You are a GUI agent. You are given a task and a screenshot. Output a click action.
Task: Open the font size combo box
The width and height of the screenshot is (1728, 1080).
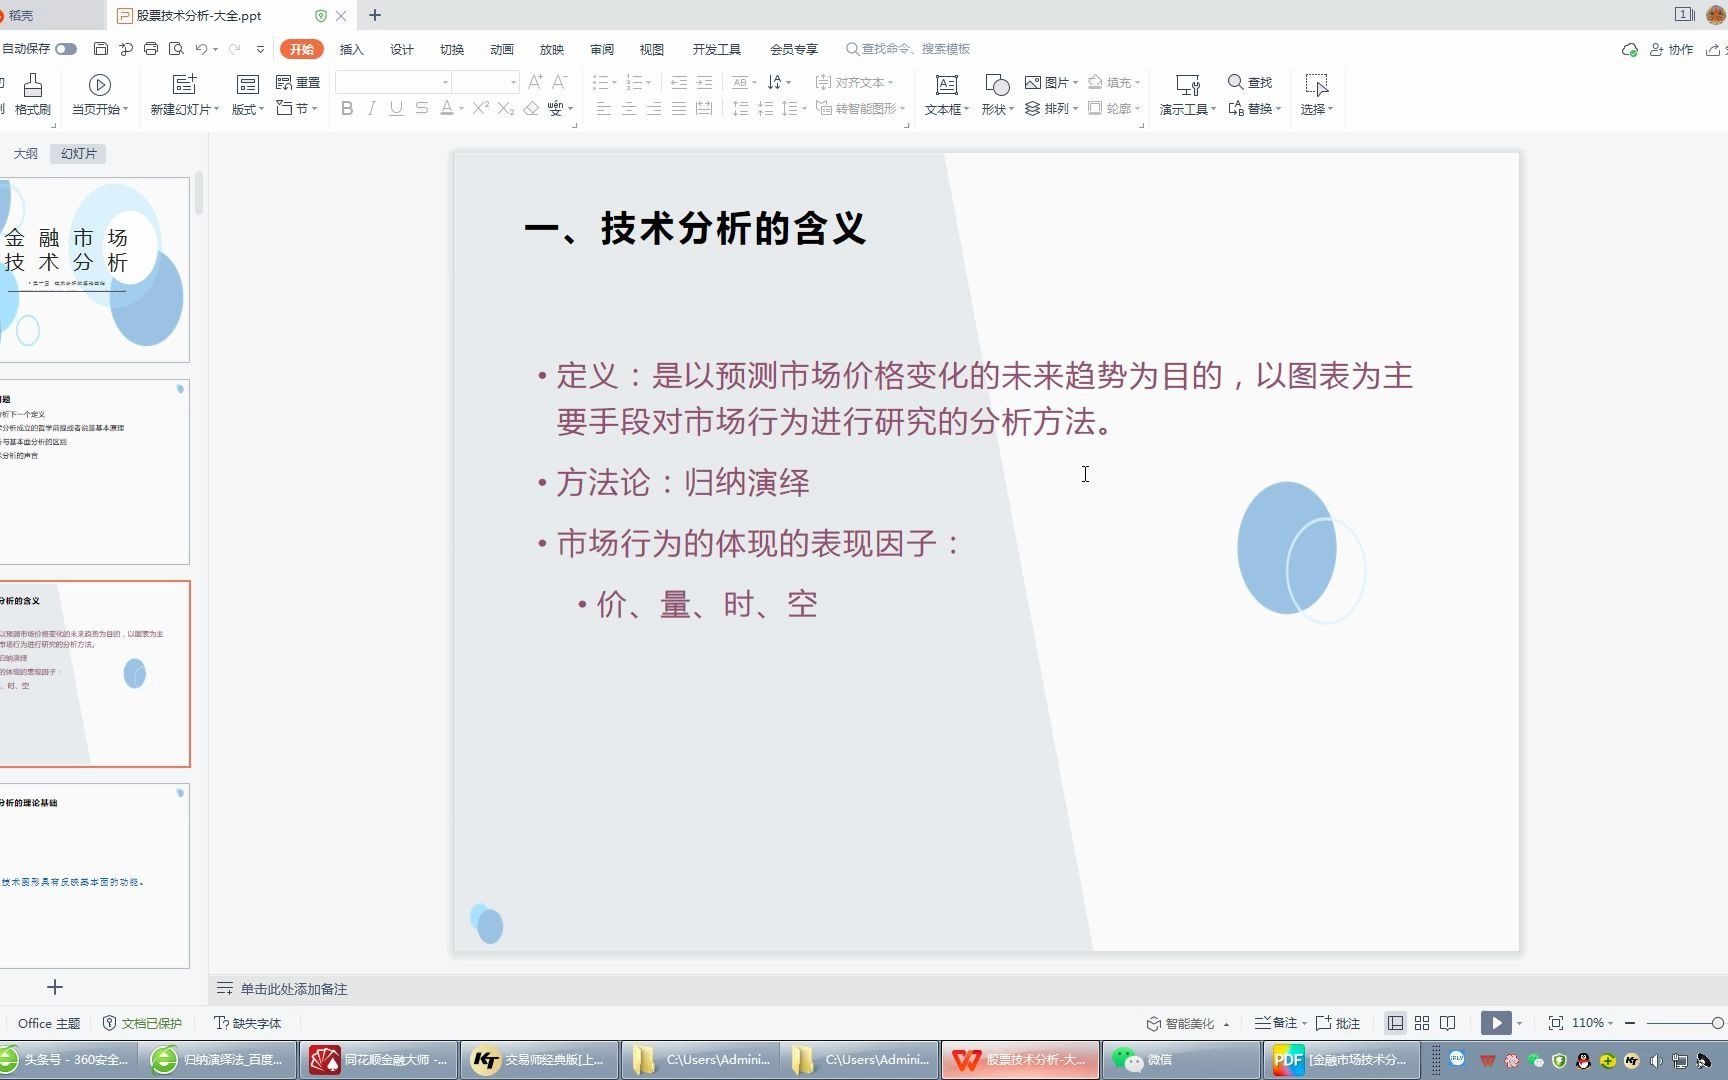[486, 82]
